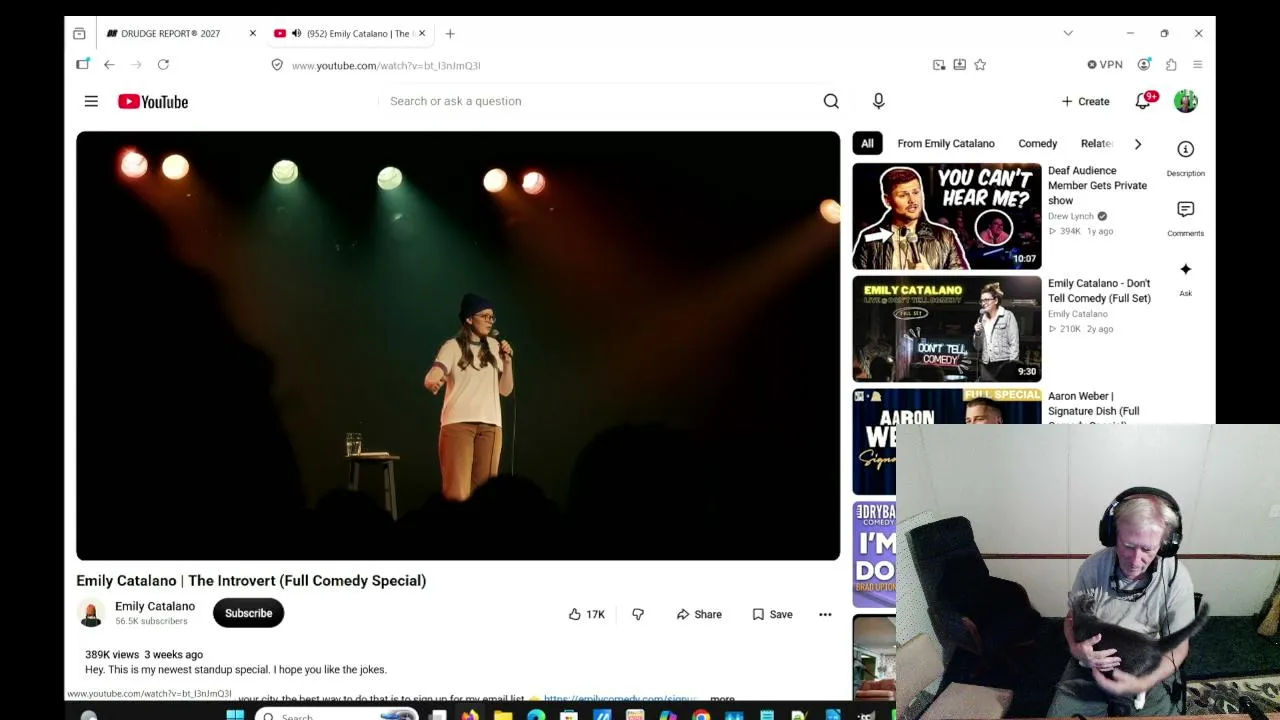The image size is (1280, 720).
Task: Reload the page in browser toolbar
Action: [163, 65]
